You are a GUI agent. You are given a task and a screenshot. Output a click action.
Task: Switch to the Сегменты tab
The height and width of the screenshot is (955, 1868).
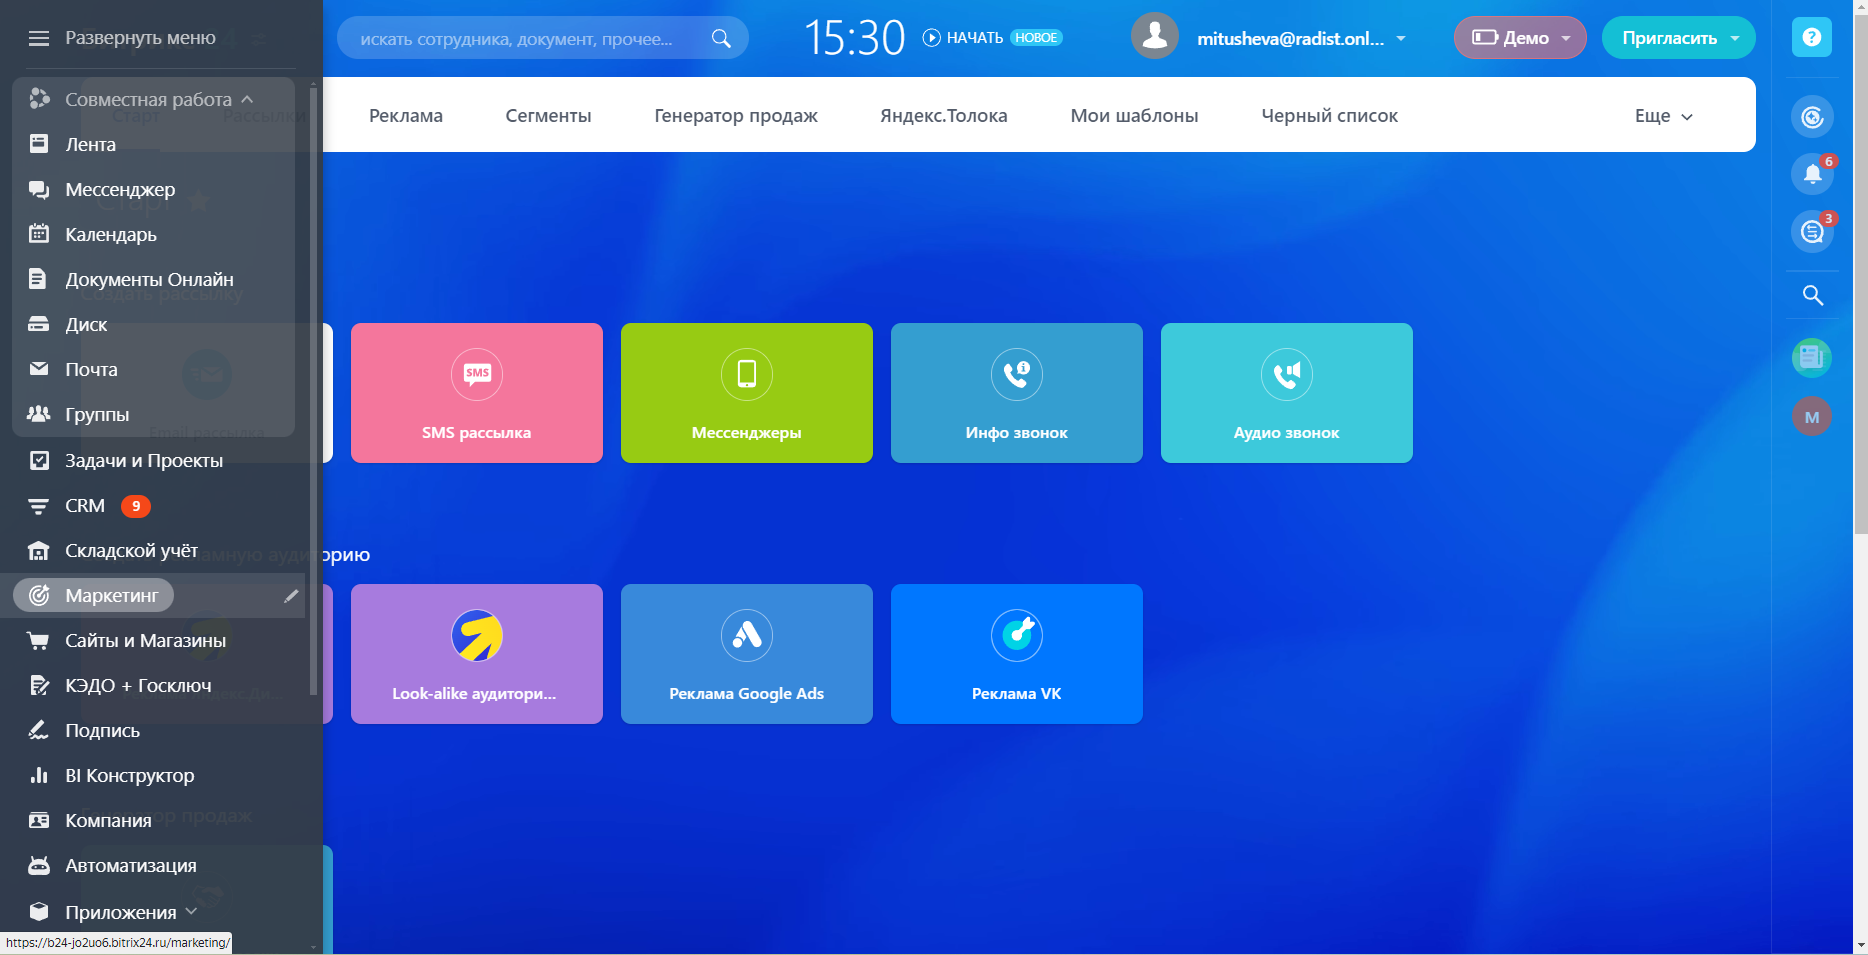548,116
